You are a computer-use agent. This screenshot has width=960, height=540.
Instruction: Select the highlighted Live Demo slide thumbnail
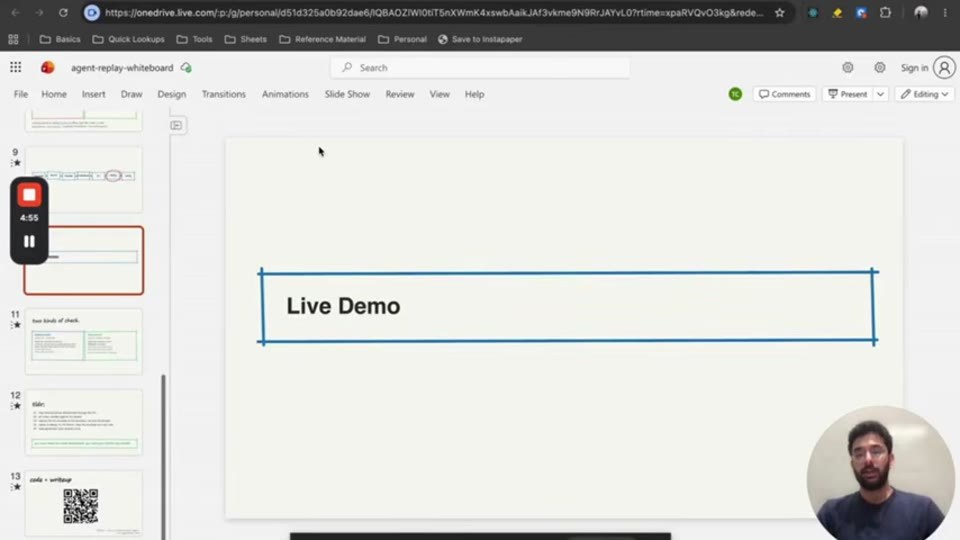pos(84,260)
